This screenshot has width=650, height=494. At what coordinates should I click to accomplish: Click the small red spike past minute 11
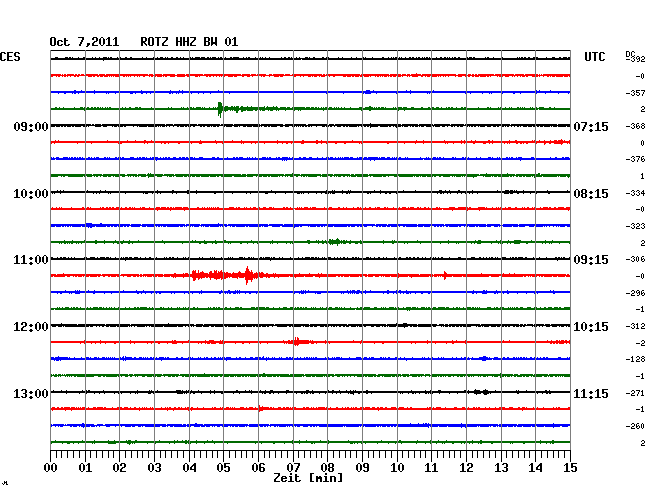445,275
